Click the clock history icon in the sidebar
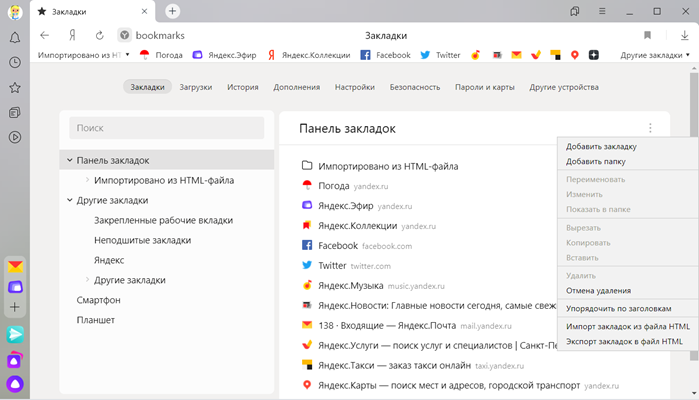 (x=15, y=62)
